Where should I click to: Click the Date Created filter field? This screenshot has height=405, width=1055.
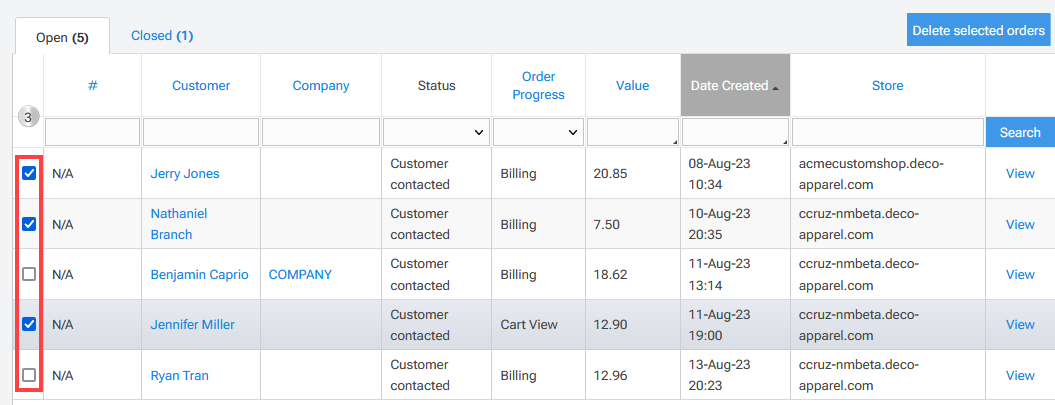point(735,133)
